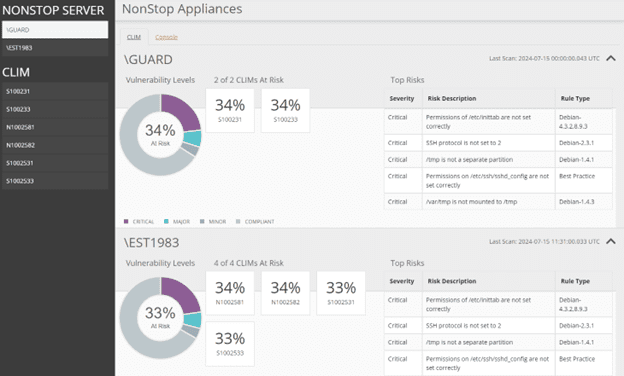624x376 pixels.
Task: Sort \EST1983 table by Severity header
Action: coord(402,281)
